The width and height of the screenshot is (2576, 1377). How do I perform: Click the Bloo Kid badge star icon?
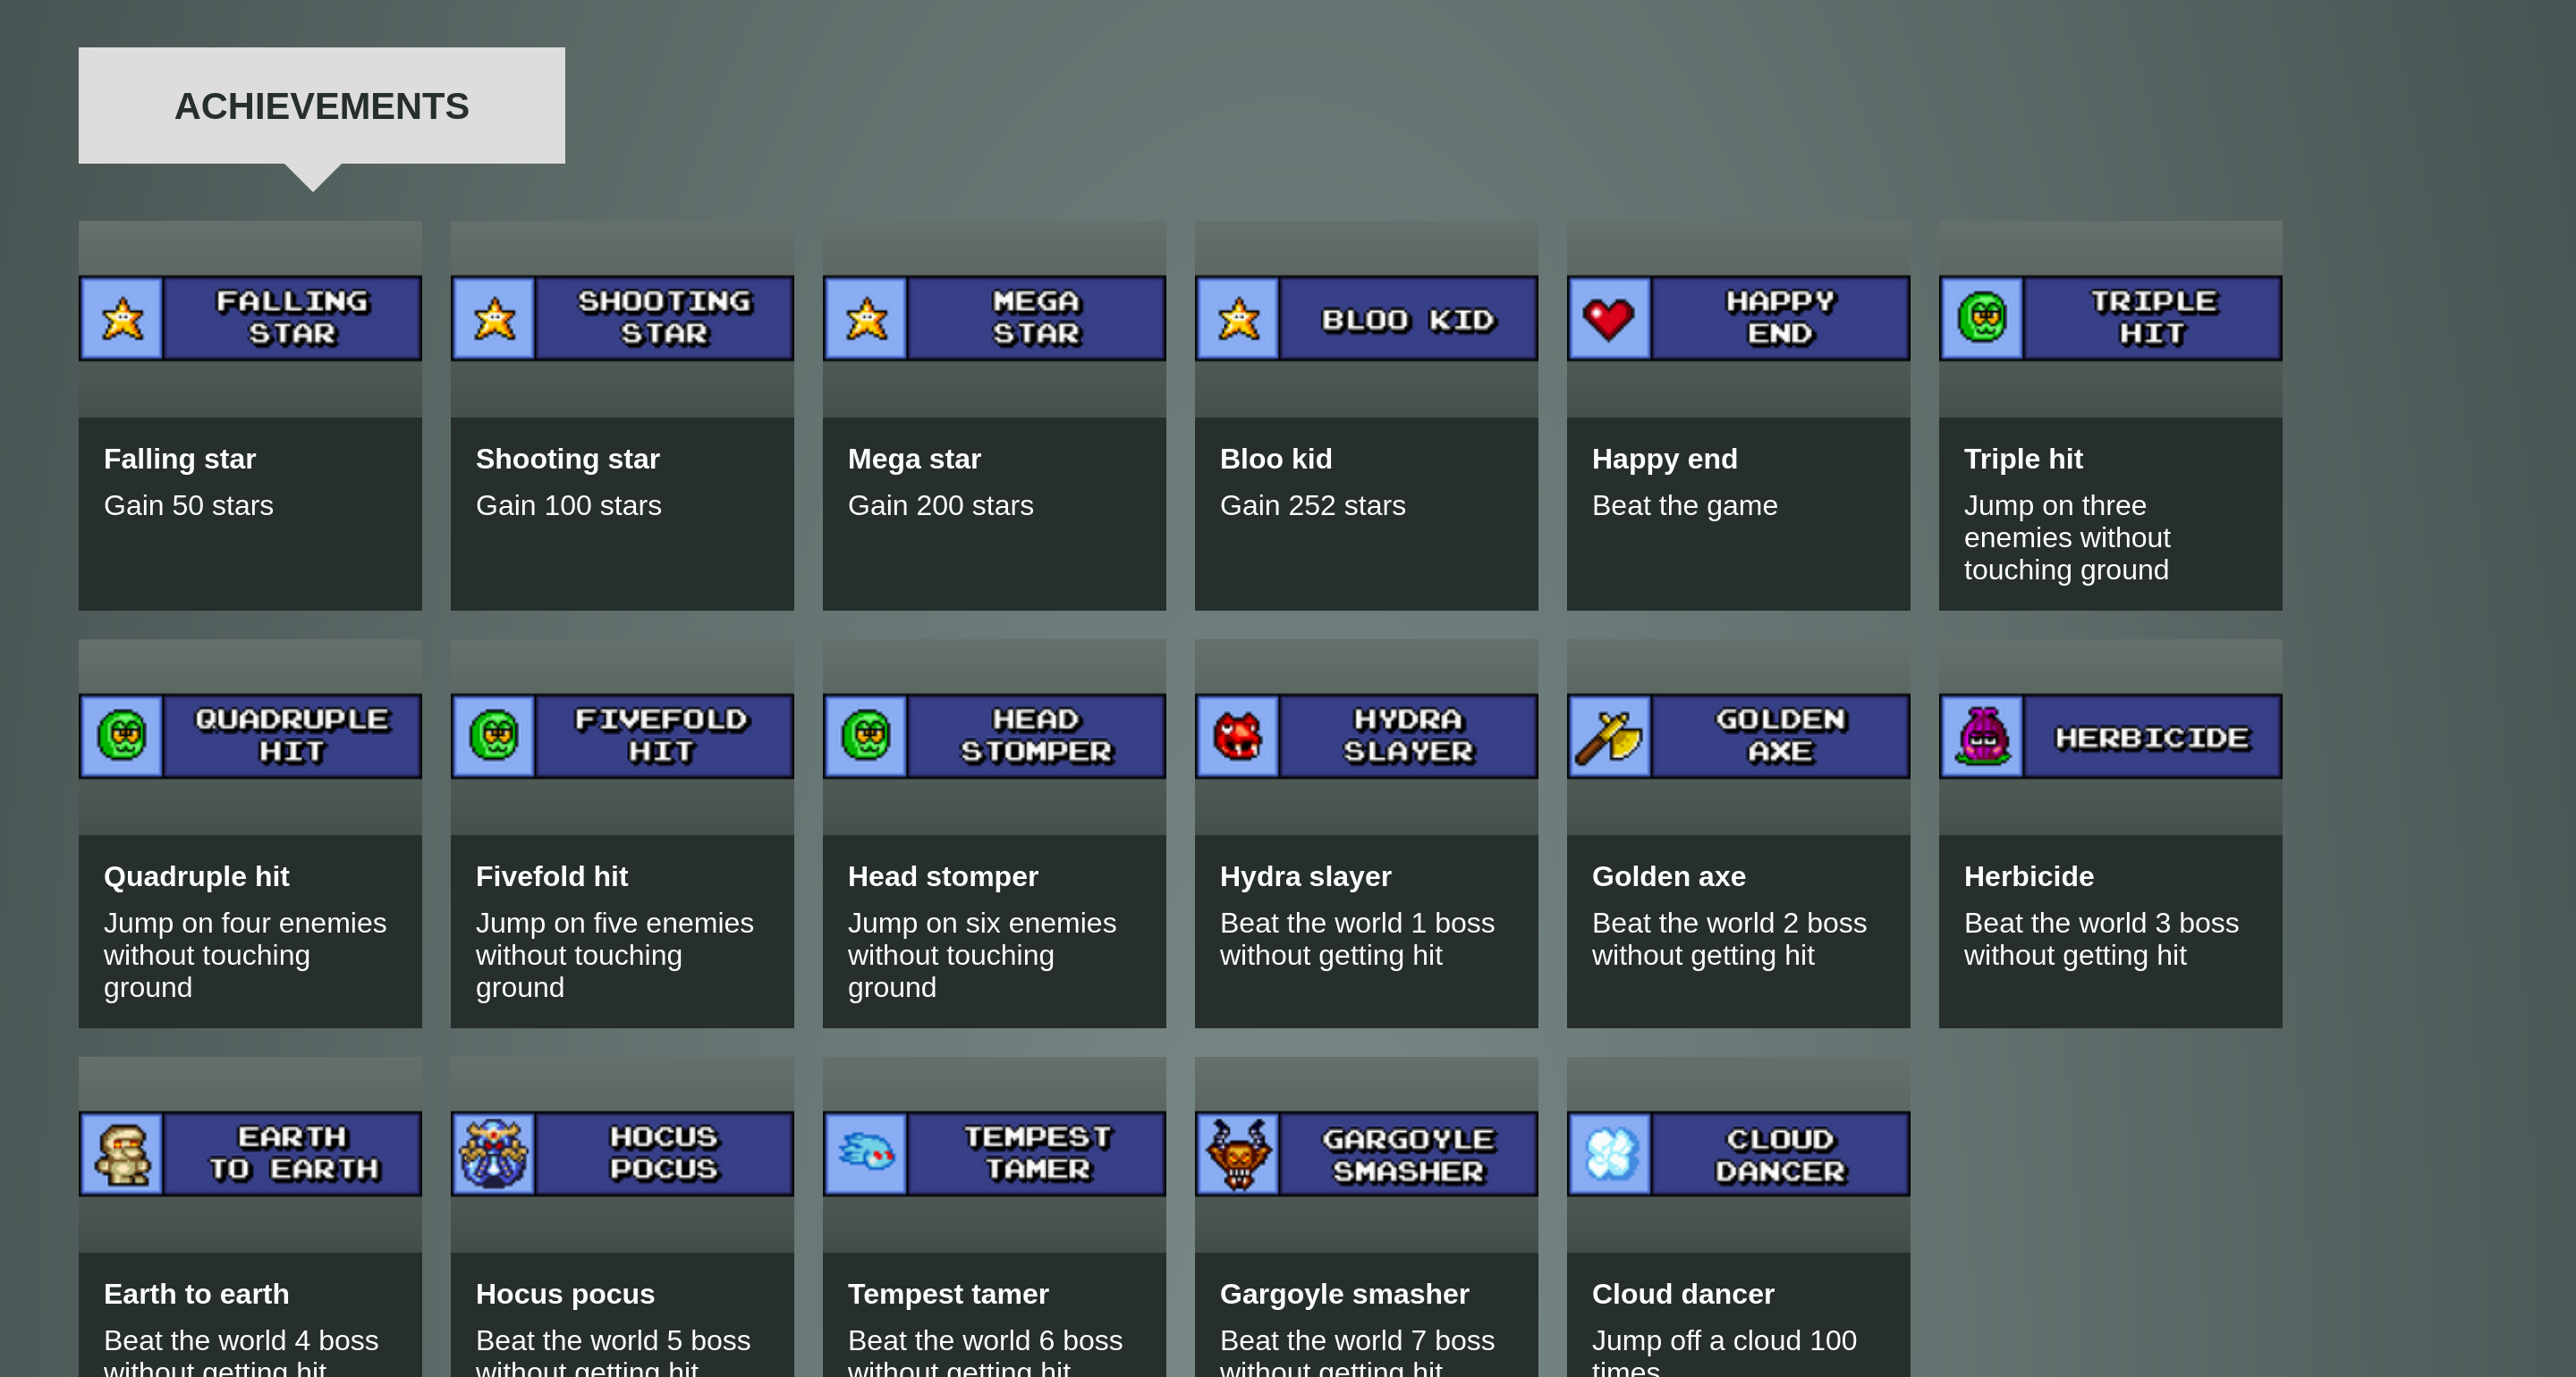(1238, 319)
